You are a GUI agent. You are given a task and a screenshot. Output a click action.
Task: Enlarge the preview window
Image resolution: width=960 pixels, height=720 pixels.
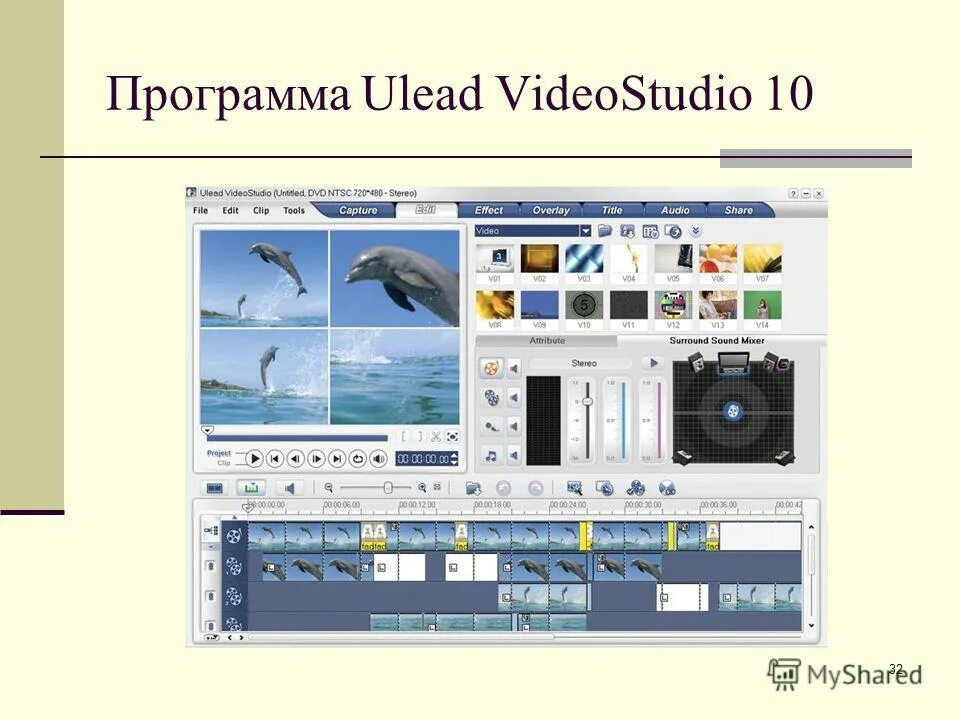tap(452, 437)
